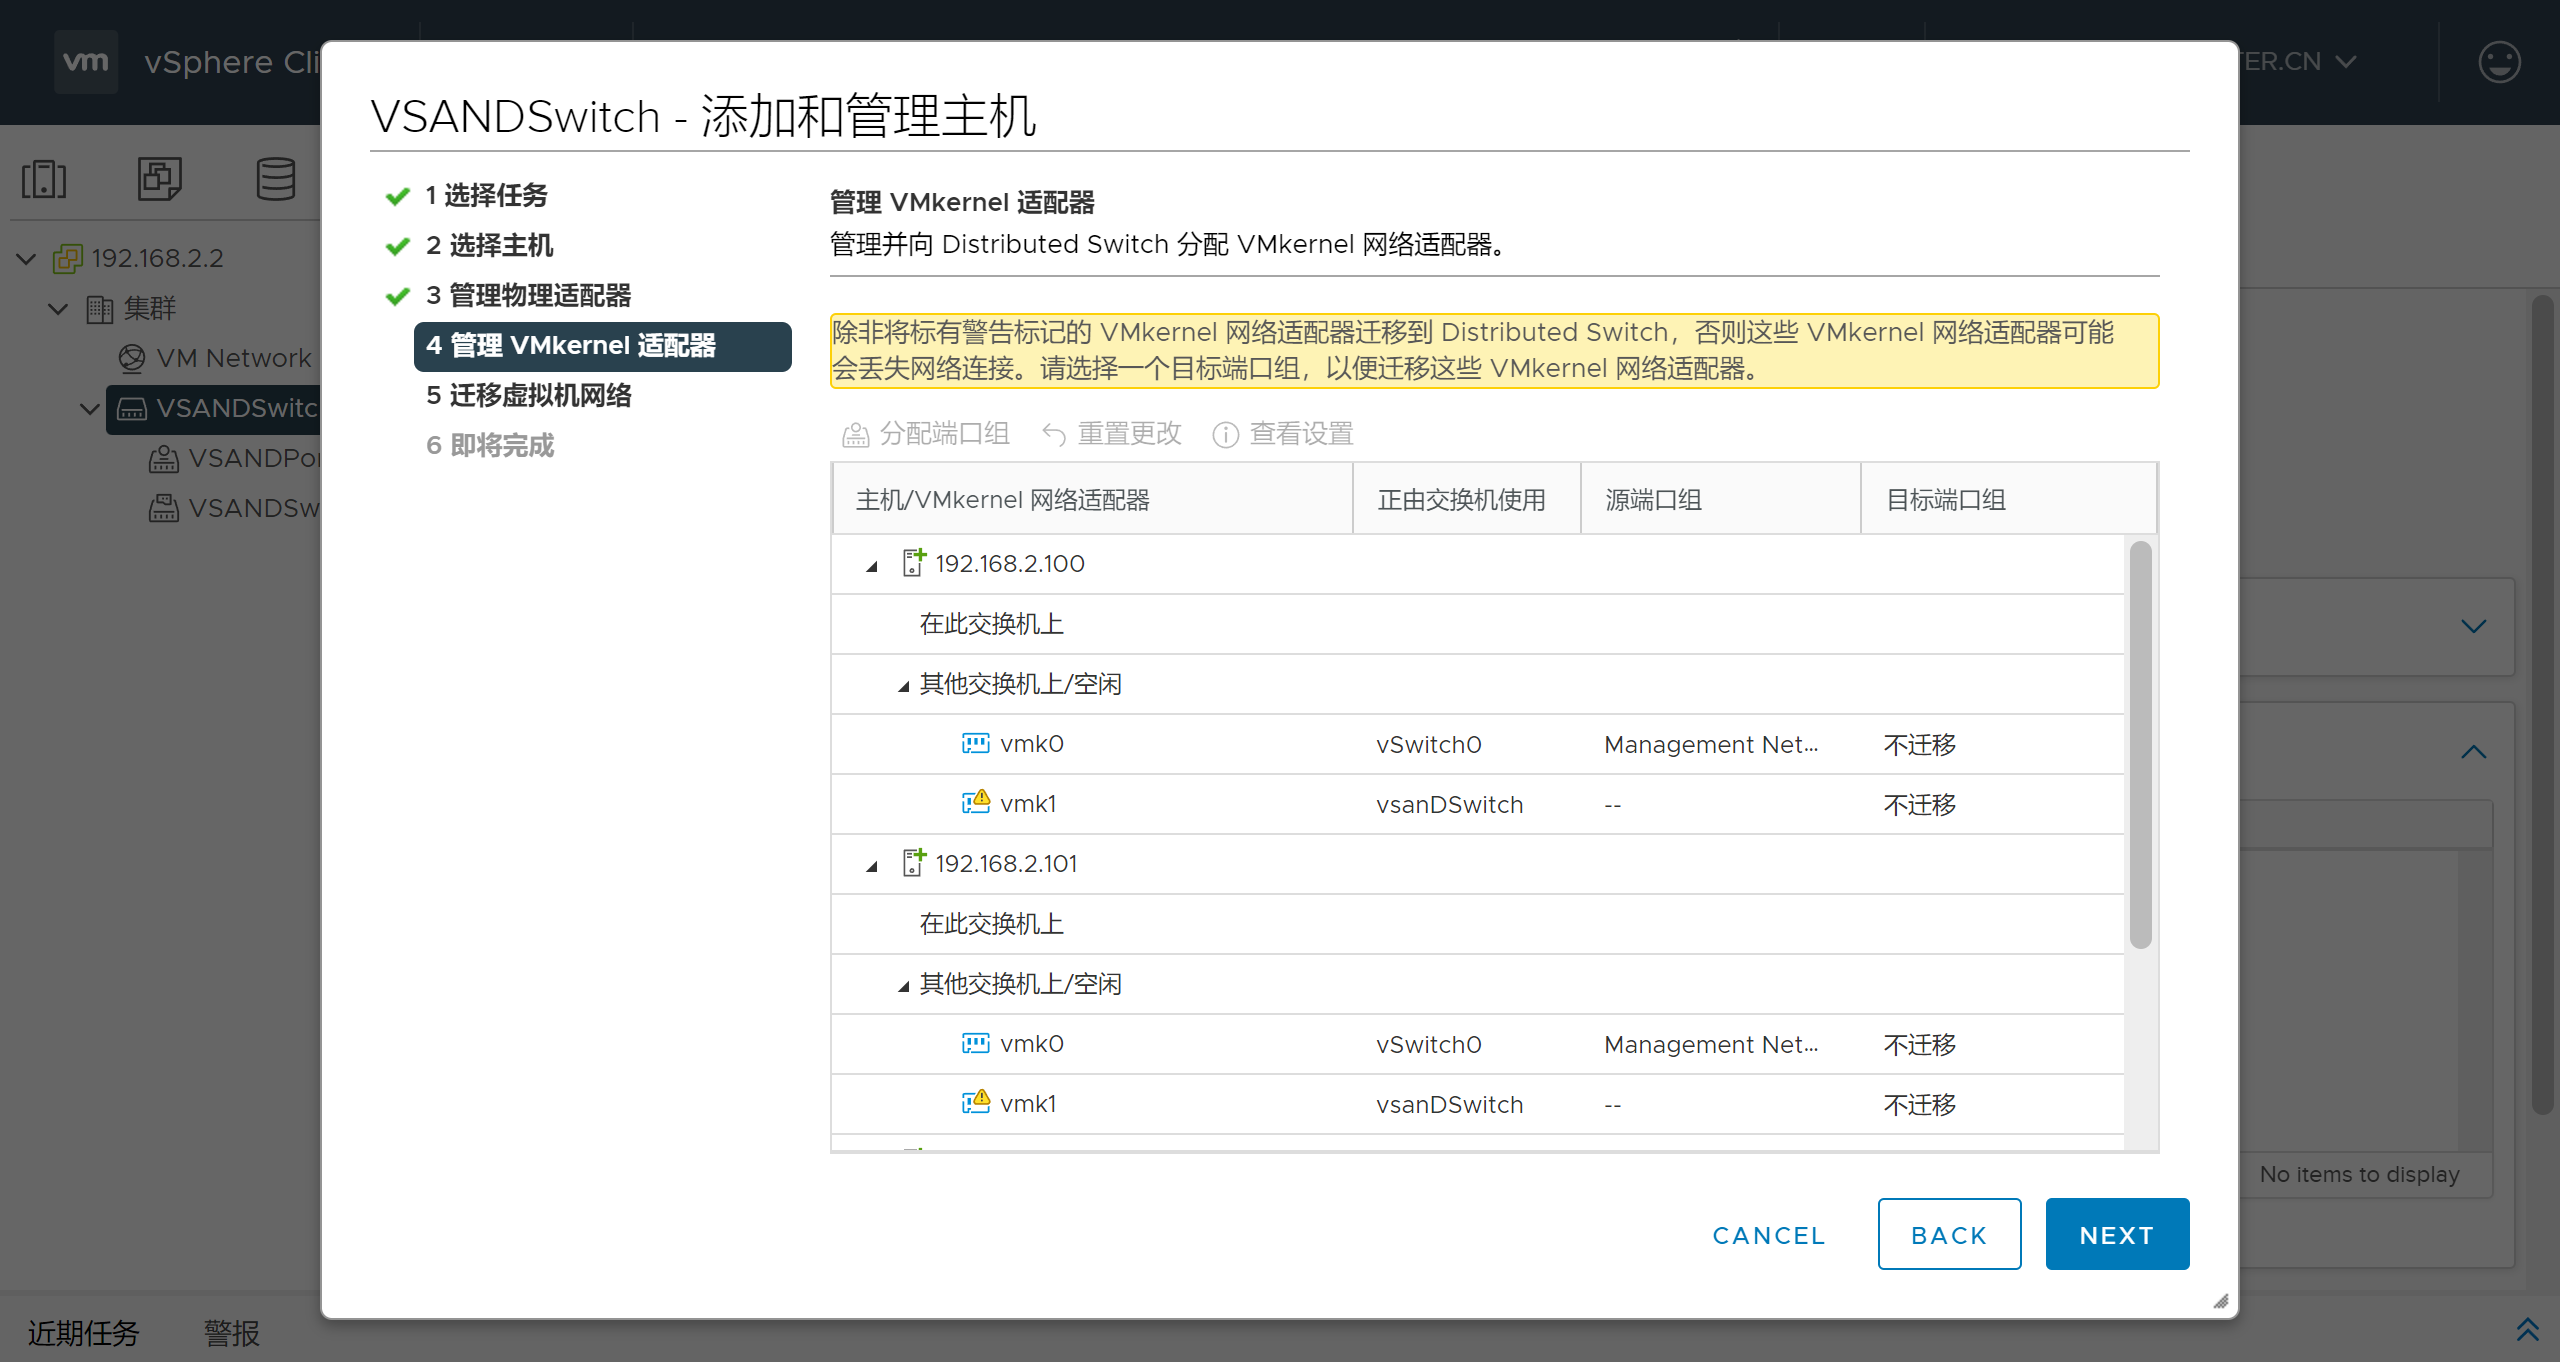This screenshot has height=1362, width=2560.
Task: Click 在此交换机上 row under 192.168.2.100
Action: click(1478, 624)
